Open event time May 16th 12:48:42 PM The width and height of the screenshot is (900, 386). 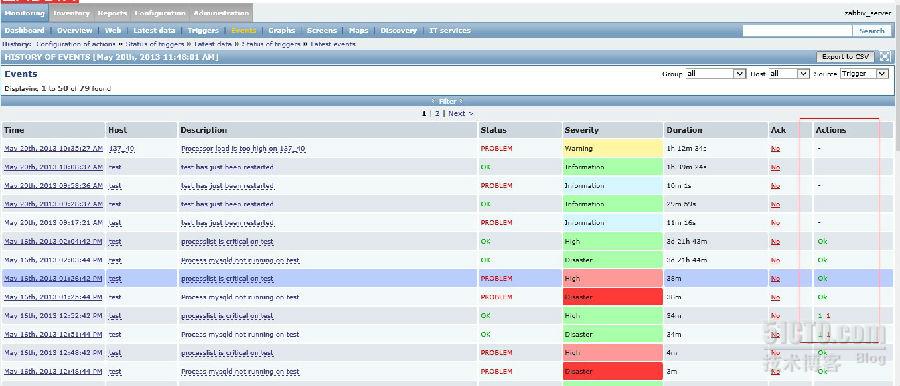pos(53,353)
